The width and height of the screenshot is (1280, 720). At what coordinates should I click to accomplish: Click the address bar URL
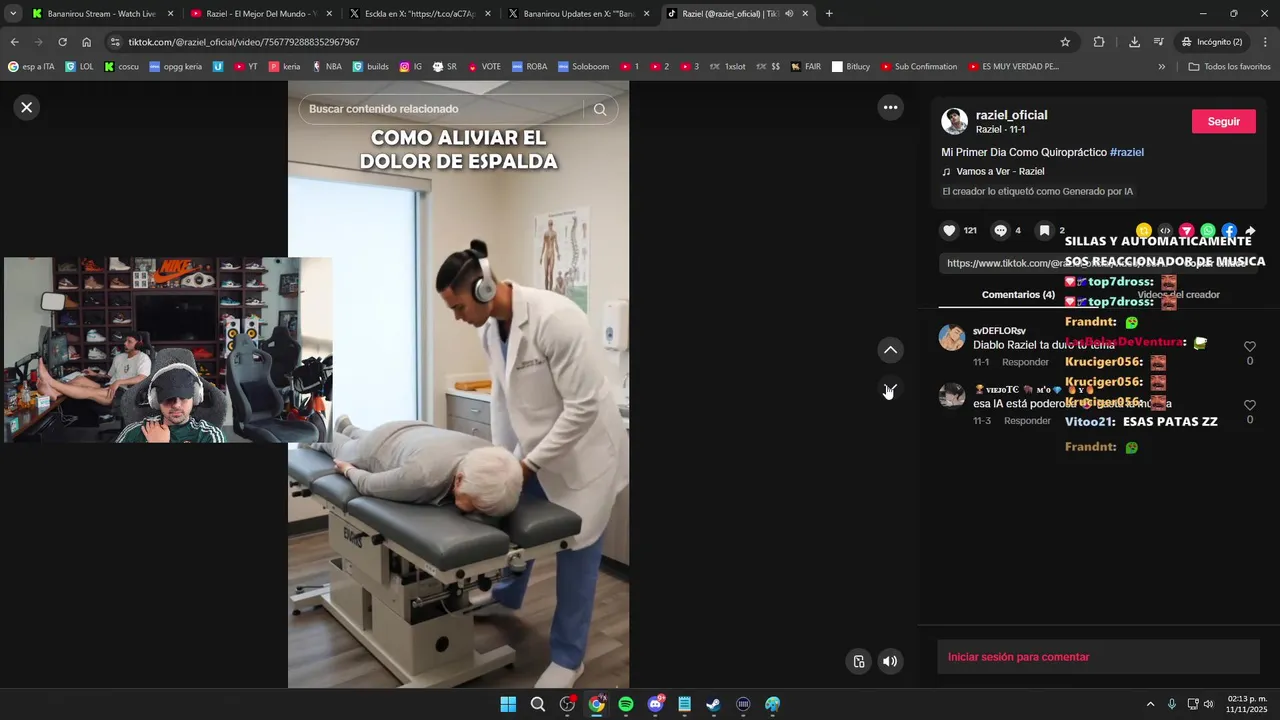(244, 42)
